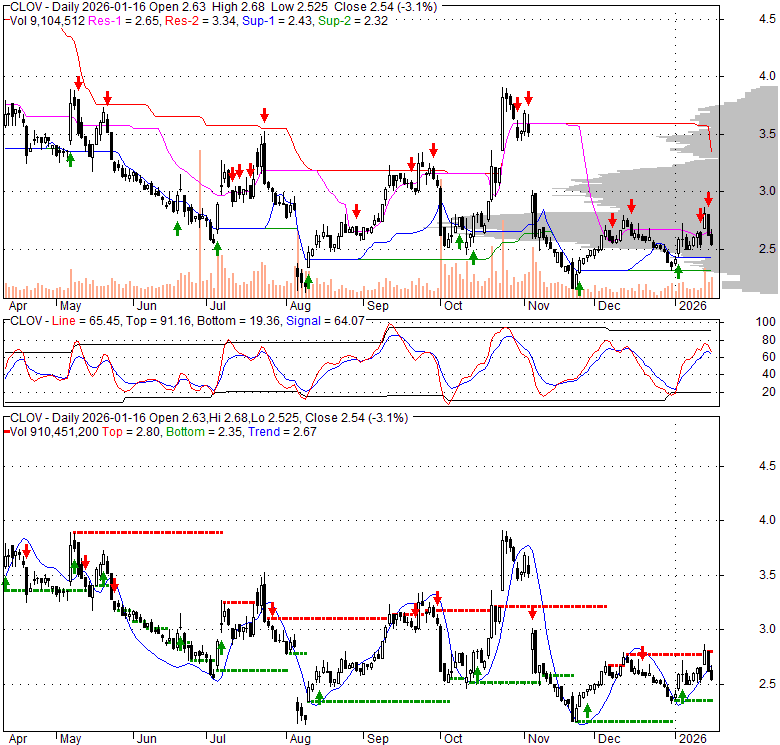The width and height of the screenshot is (780, 745).
Task: Select the oscillator 'Top = 91.16' label
Action: [158, 321]
